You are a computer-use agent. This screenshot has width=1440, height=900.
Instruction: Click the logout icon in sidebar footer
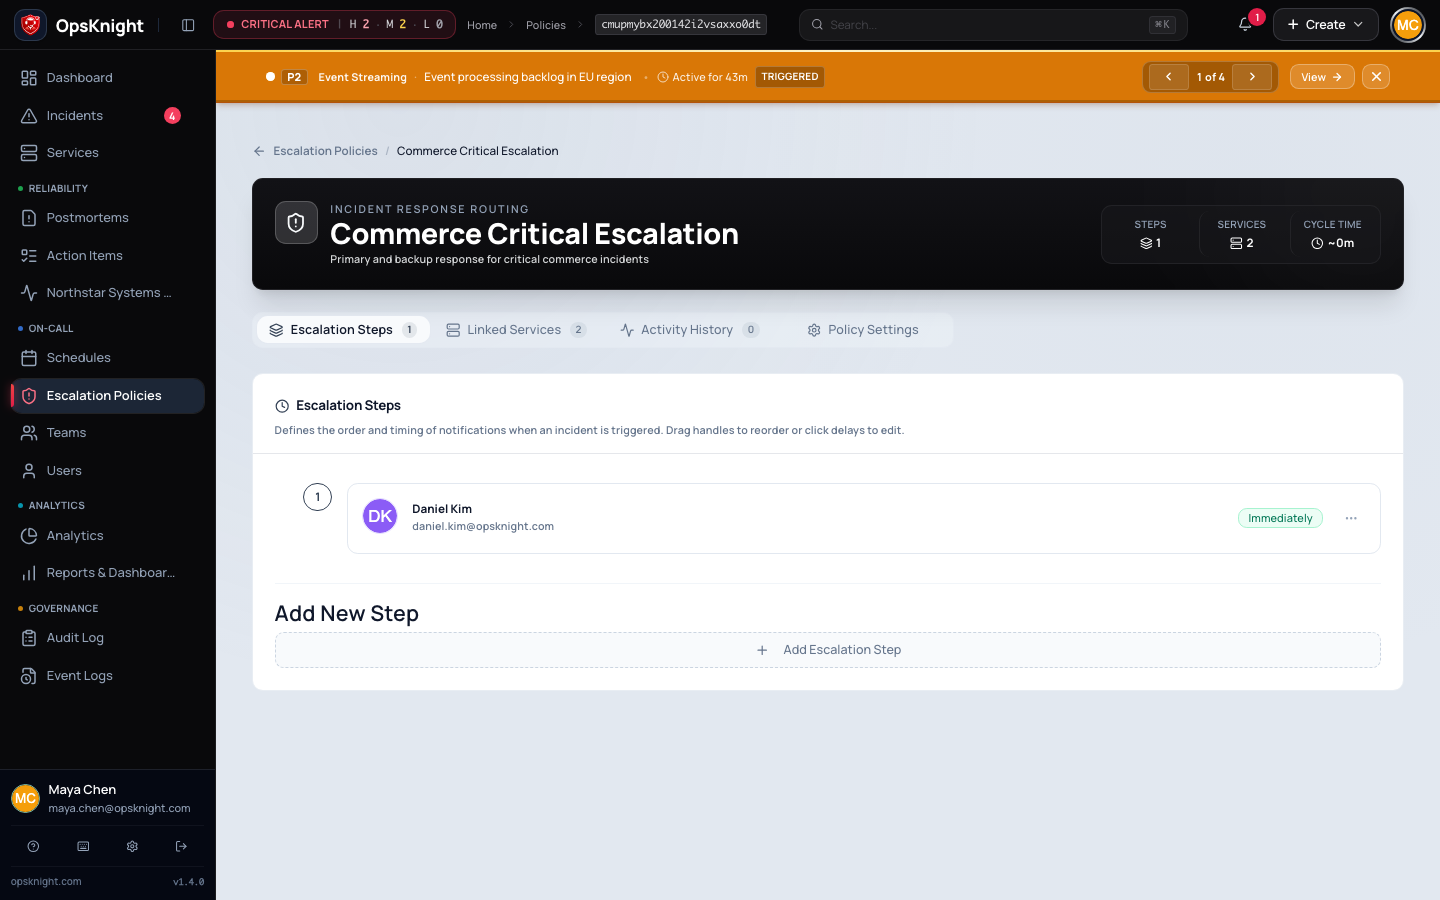tap(181, 846)
